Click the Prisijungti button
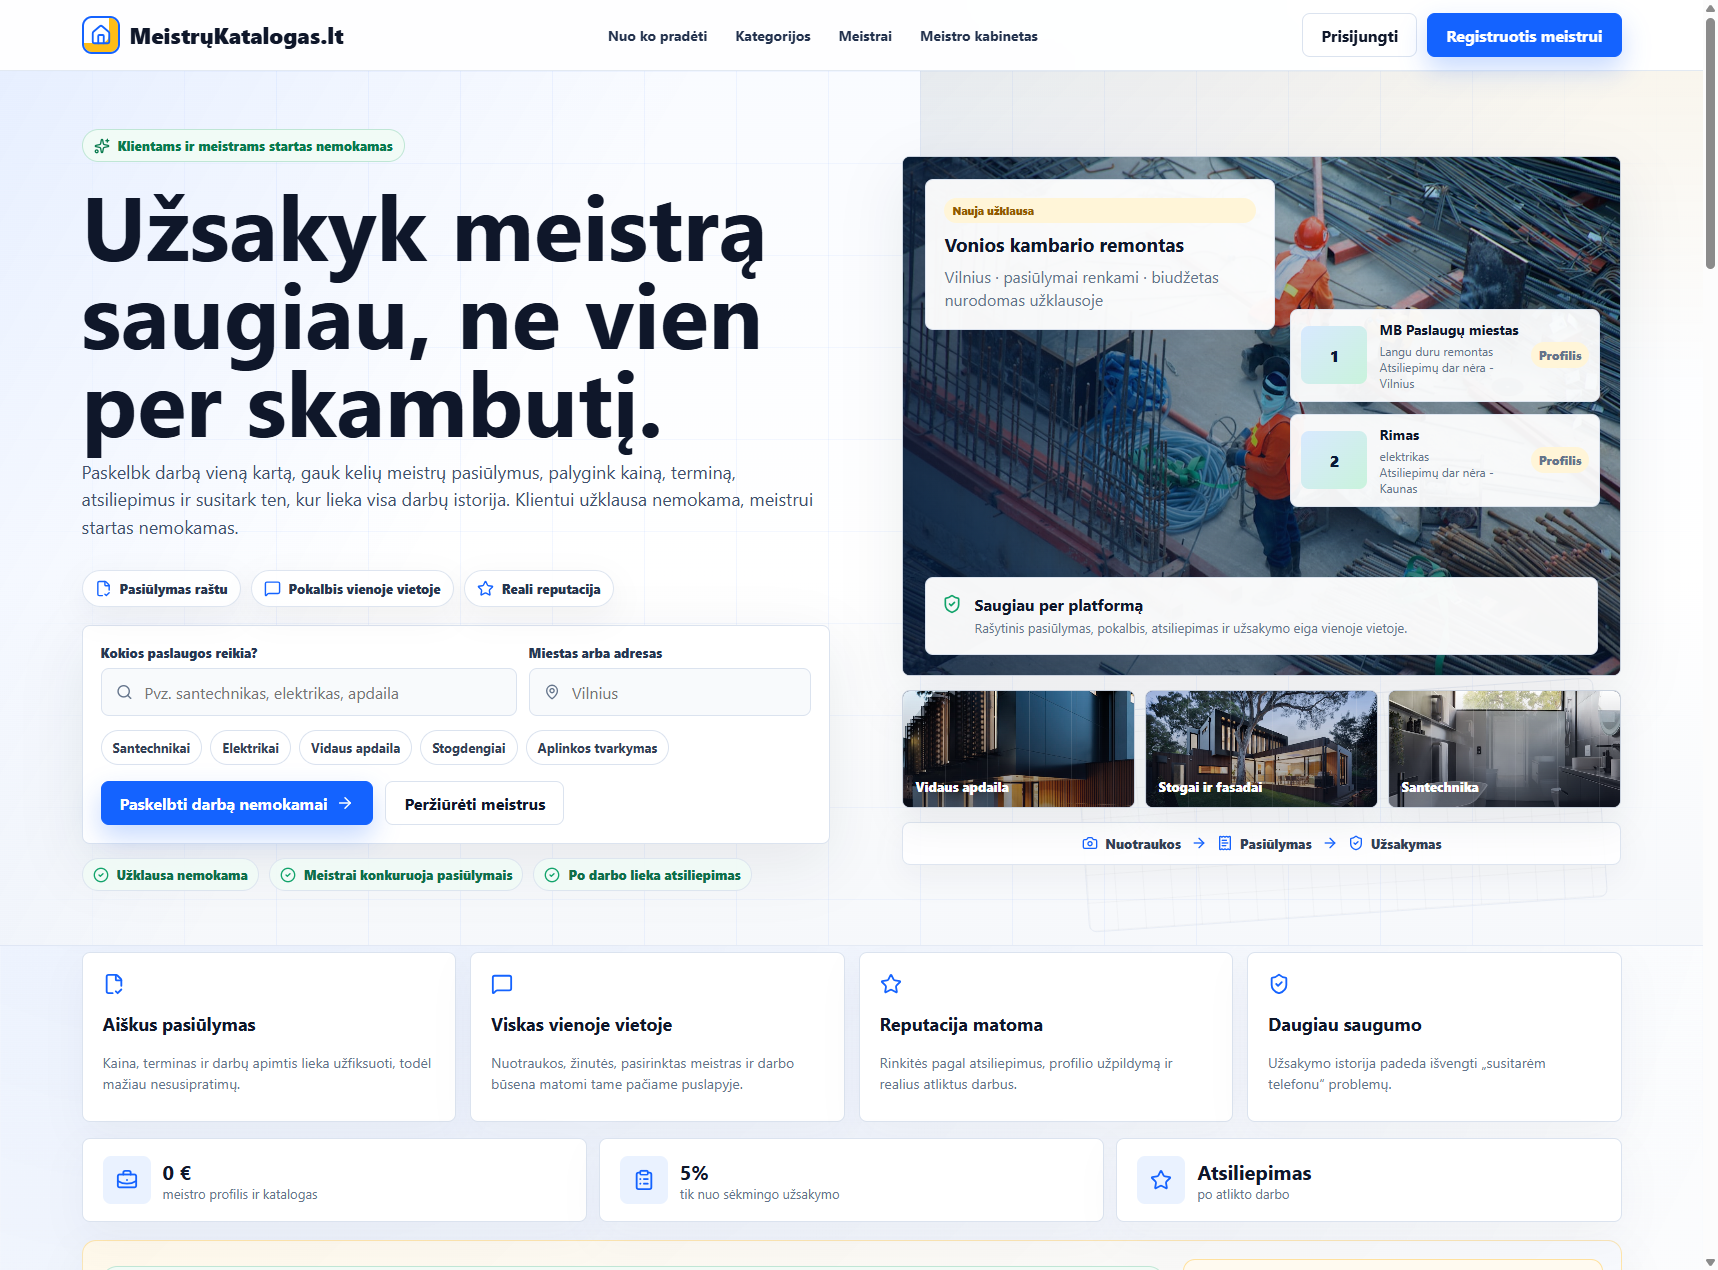Viewport: 1718px width, 1270px height. click(x=1359, y=36)
